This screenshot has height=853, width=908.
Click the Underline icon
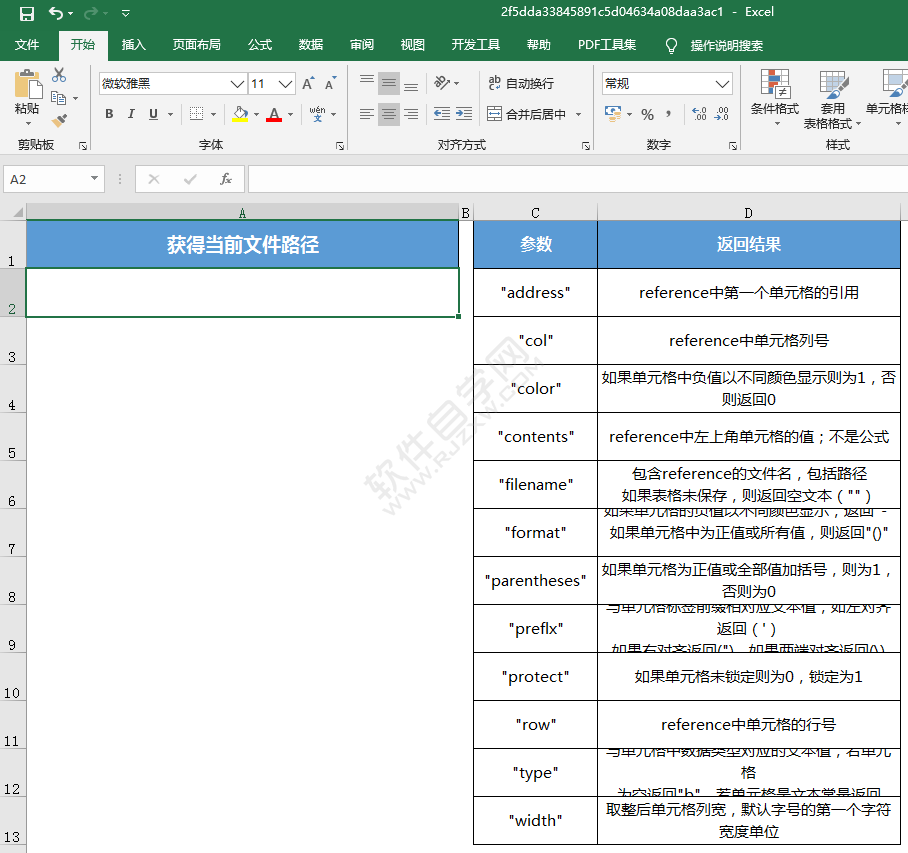152,113
